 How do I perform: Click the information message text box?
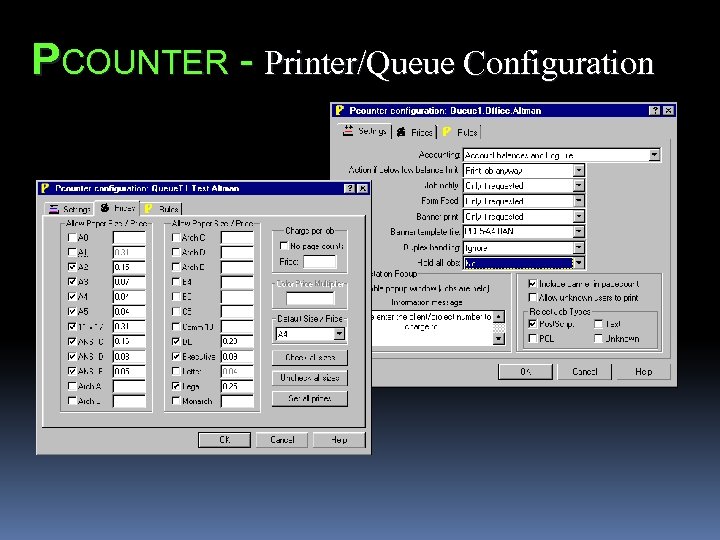click(433, 328)
